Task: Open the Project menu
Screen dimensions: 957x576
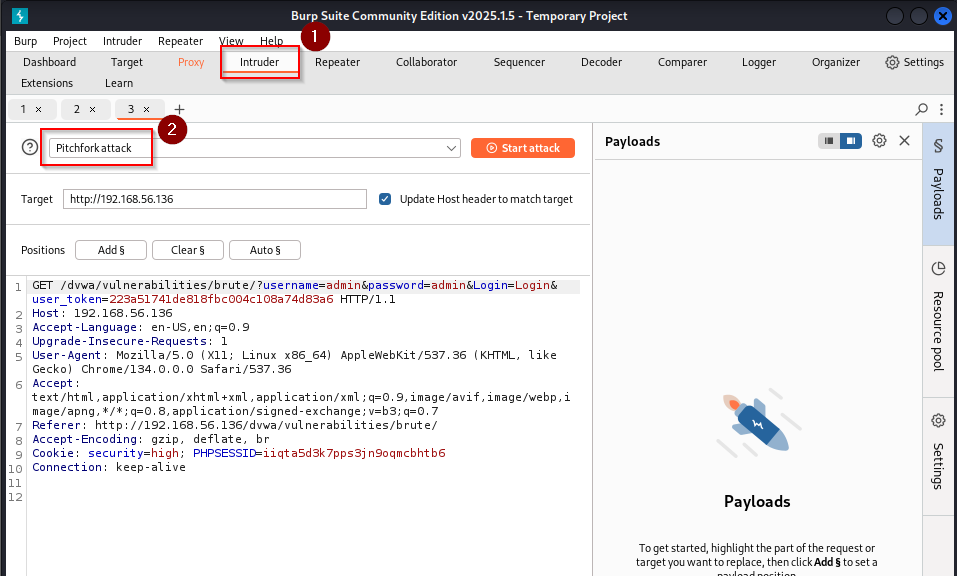Action: (70, 41)
